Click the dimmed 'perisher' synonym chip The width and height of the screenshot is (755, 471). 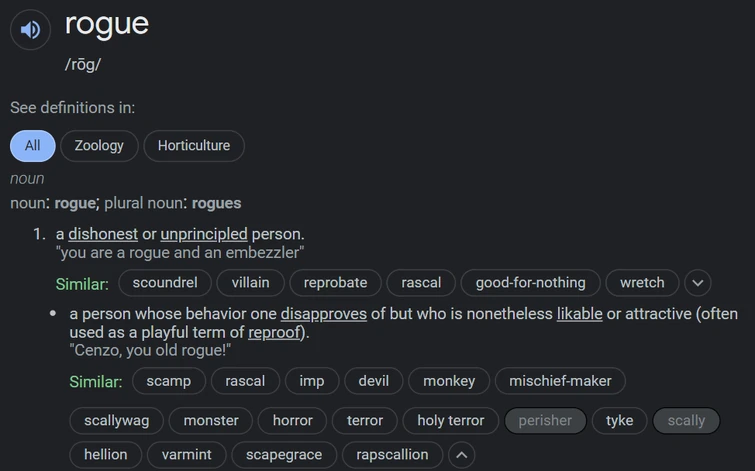point(545,421)
